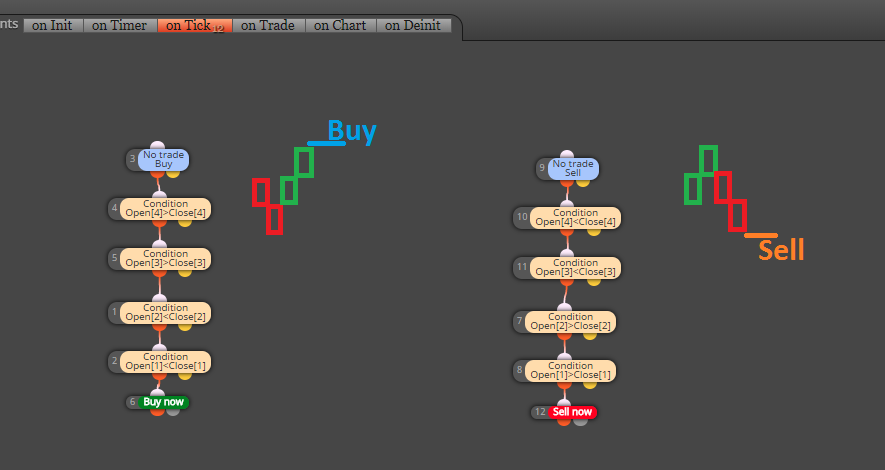Click yellow output dot of block 10
This screenshot has width=885, height=470.
pyautogui.click(x=594, y=232)
